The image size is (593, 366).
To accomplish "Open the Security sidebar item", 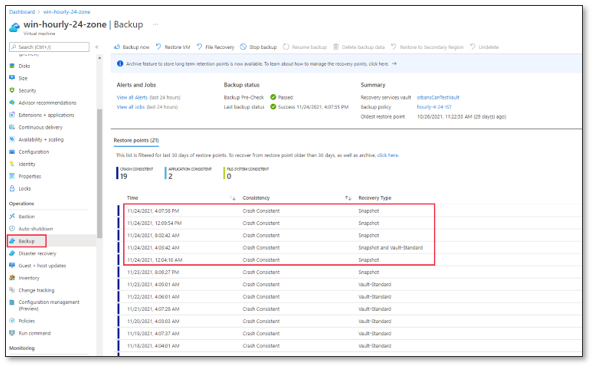I will (27, 90).
